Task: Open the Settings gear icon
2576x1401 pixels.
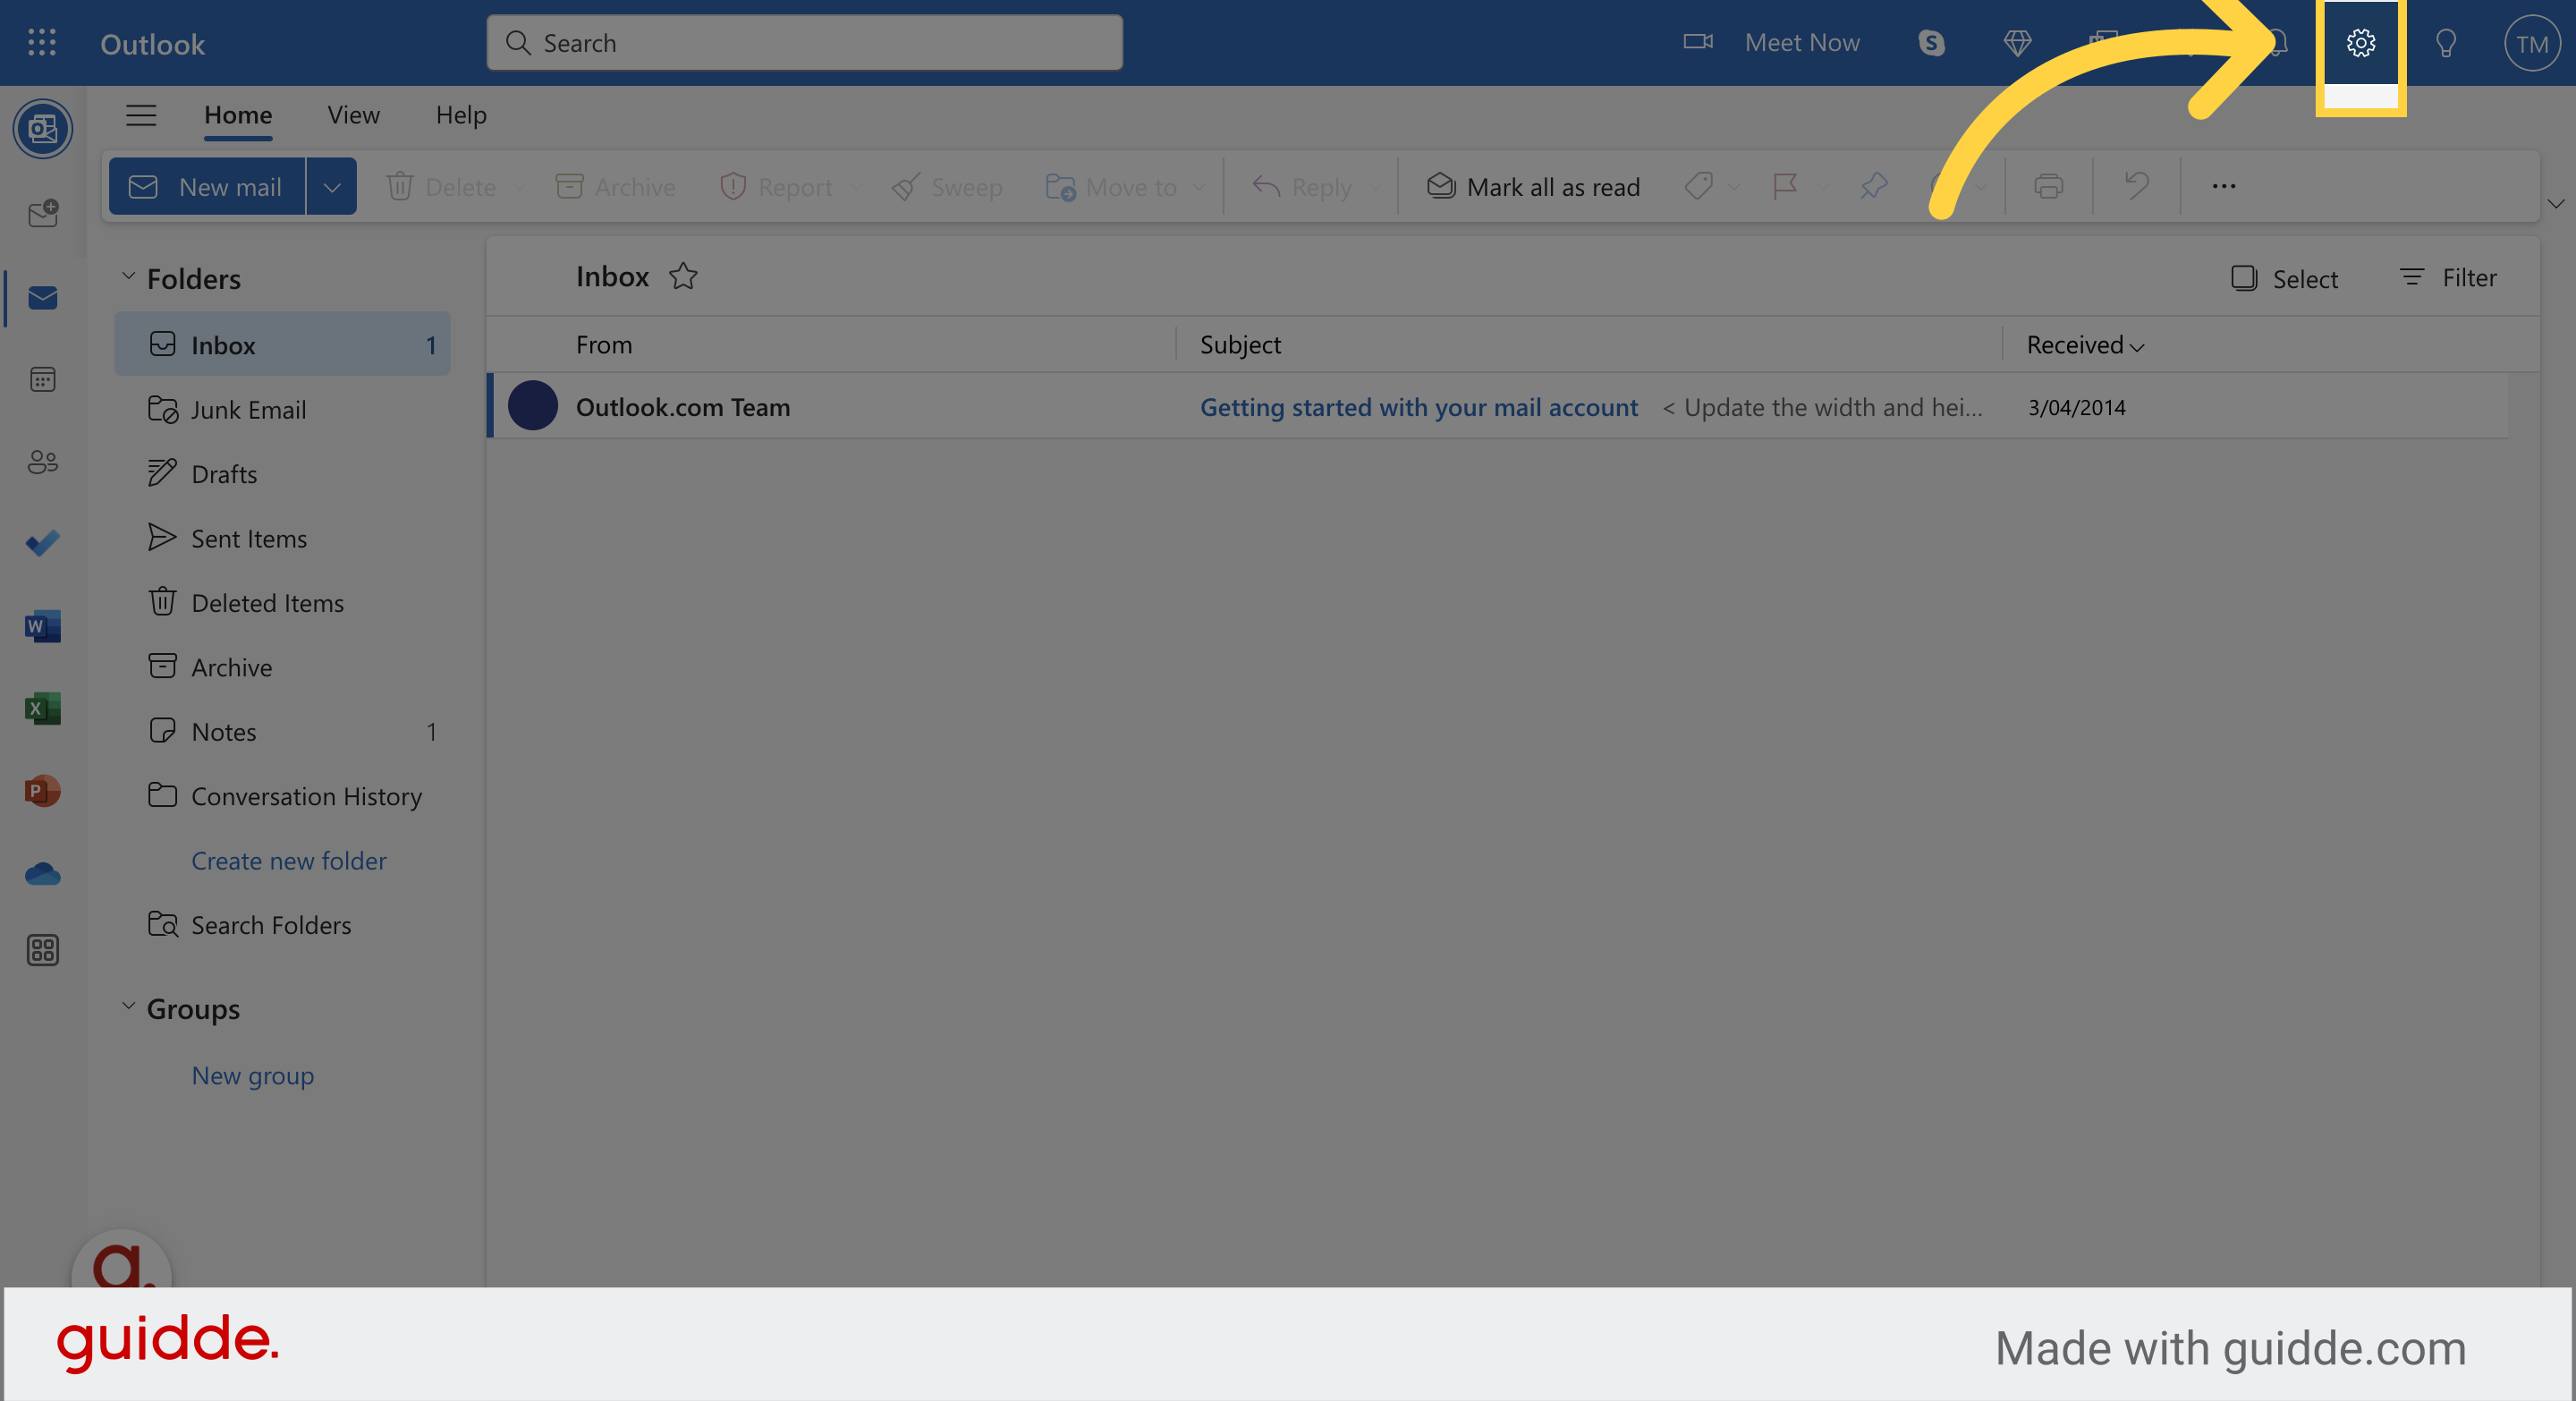Action: click(x=2360, y=43)
